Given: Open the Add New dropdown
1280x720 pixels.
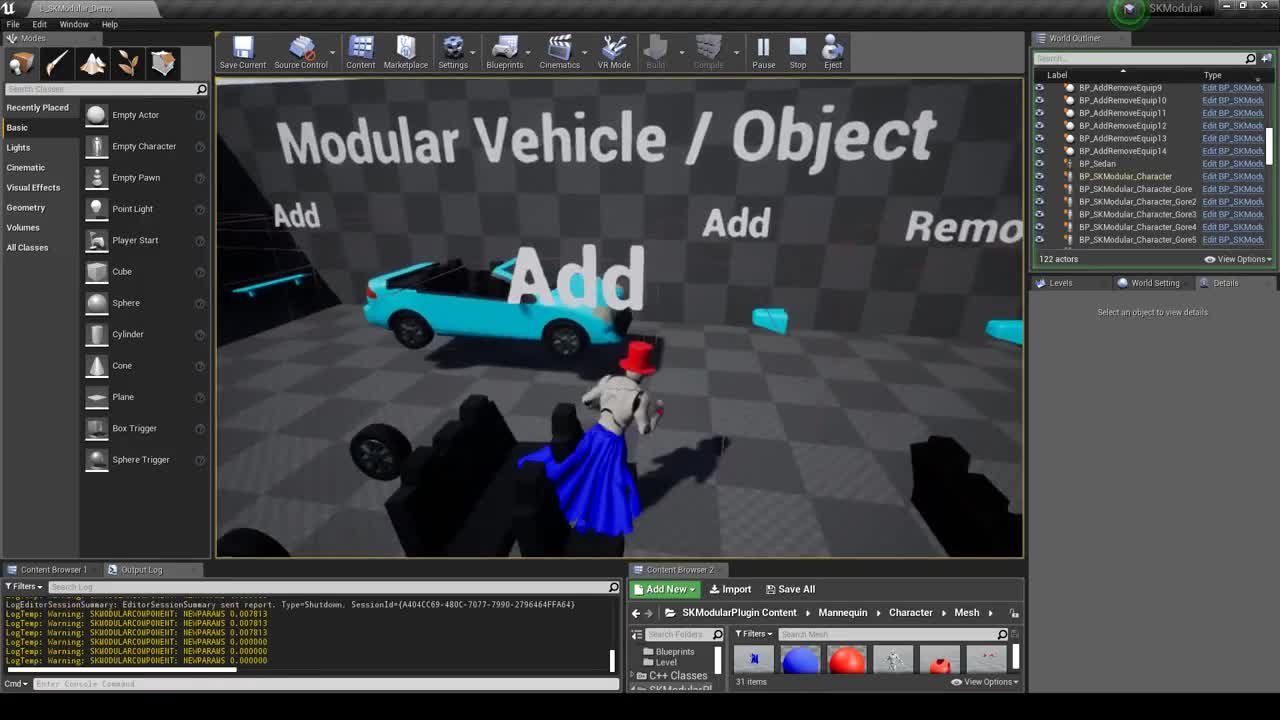Looking at the screenshot, I should 663,589.
